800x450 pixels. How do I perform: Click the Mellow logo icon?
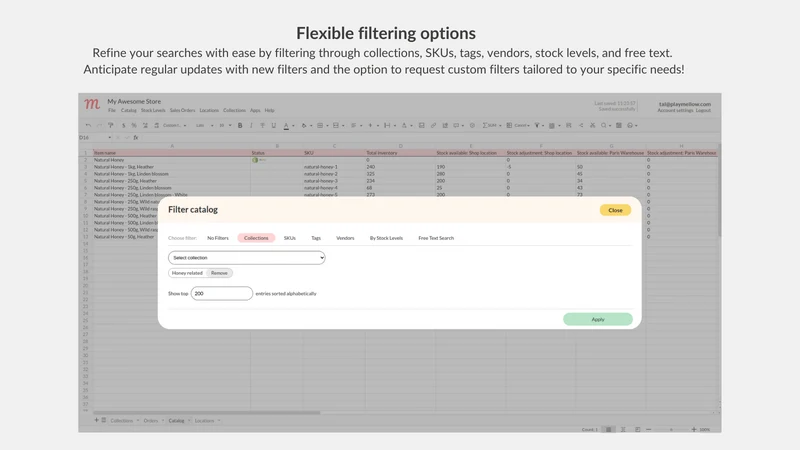point(92,104)
